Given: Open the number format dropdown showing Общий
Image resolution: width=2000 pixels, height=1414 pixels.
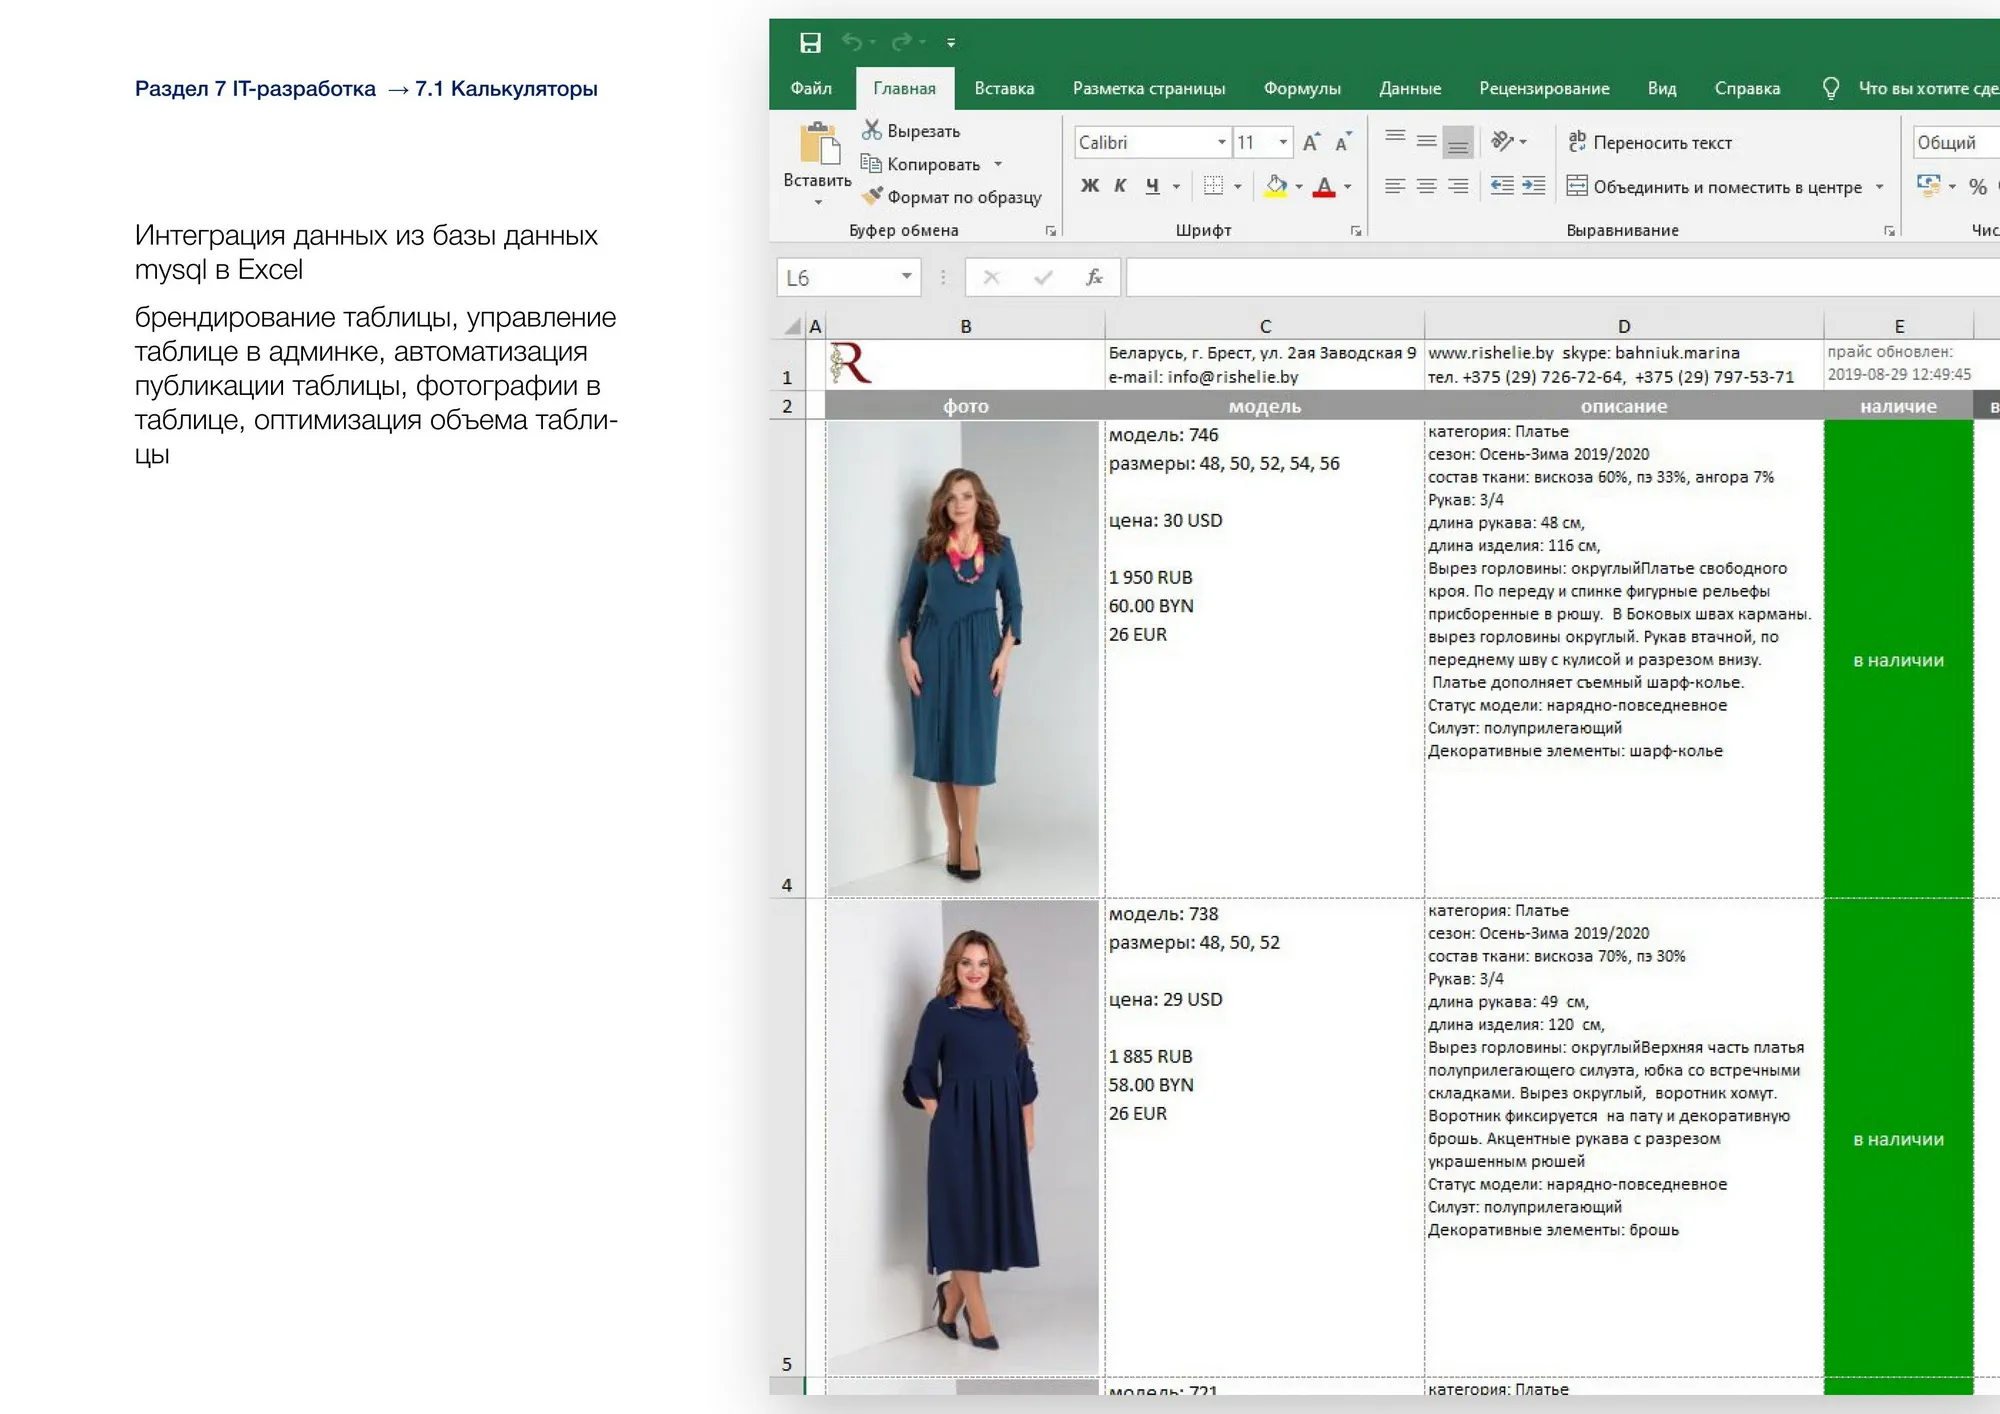Looking at the screenshot, I should click(1952, 142).
